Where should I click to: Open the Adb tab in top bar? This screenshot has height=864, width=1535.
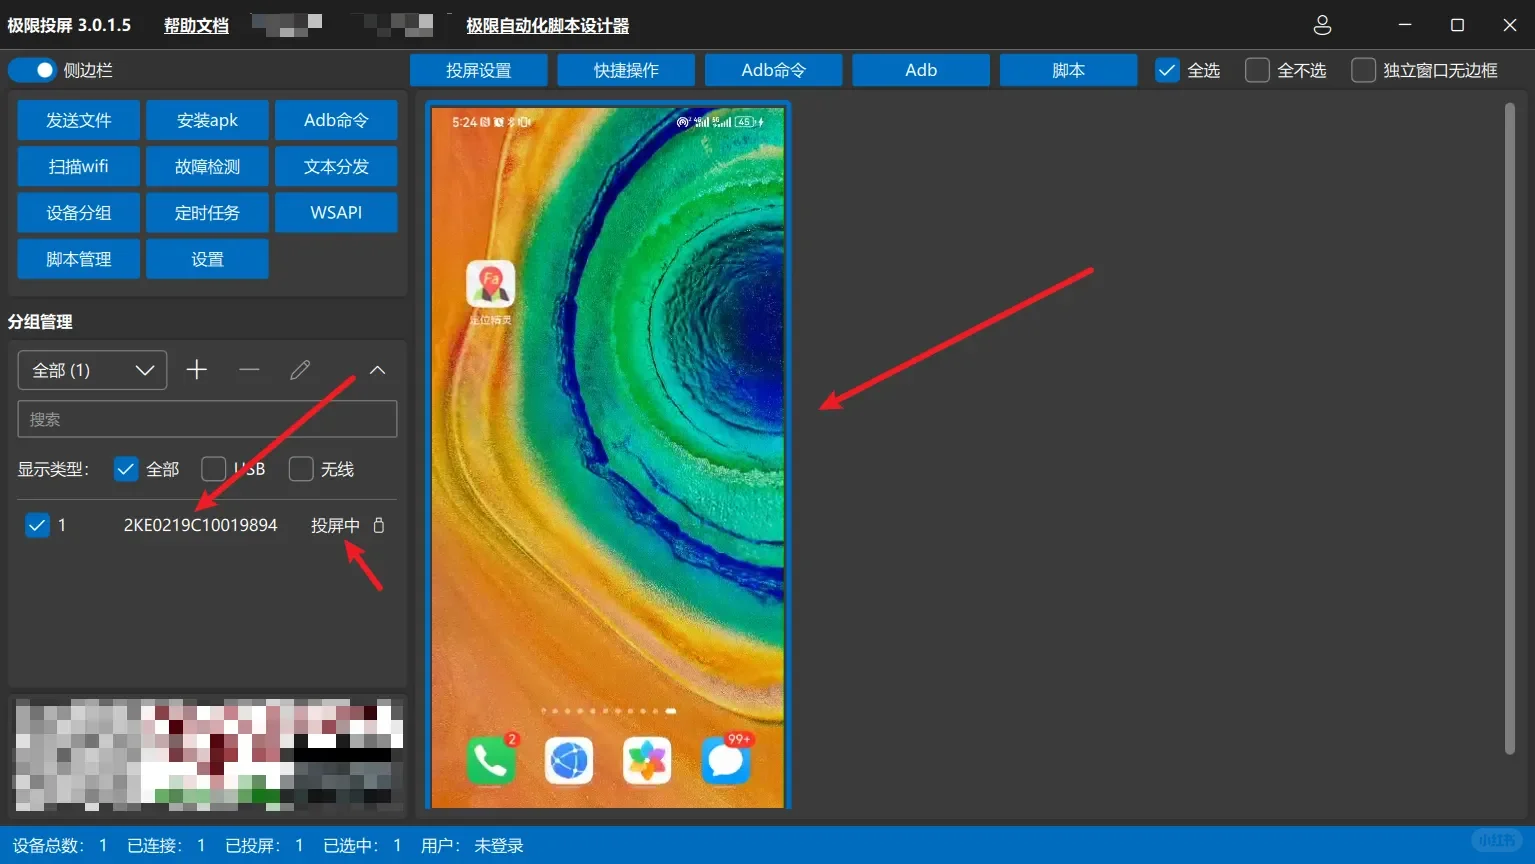point(921,70)
